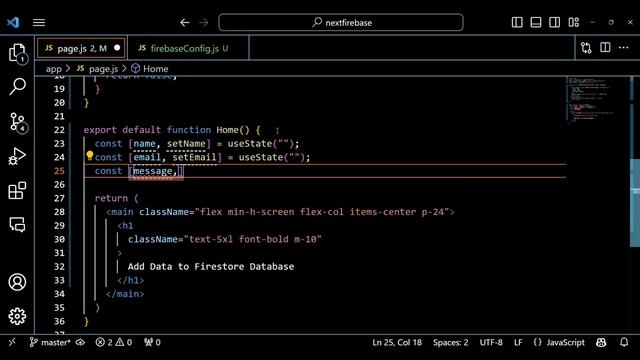Click the word message on line 25
Image resolution: width=640 pixels, height=360 pixels.
pyautogui.click(x=153, y=171)
